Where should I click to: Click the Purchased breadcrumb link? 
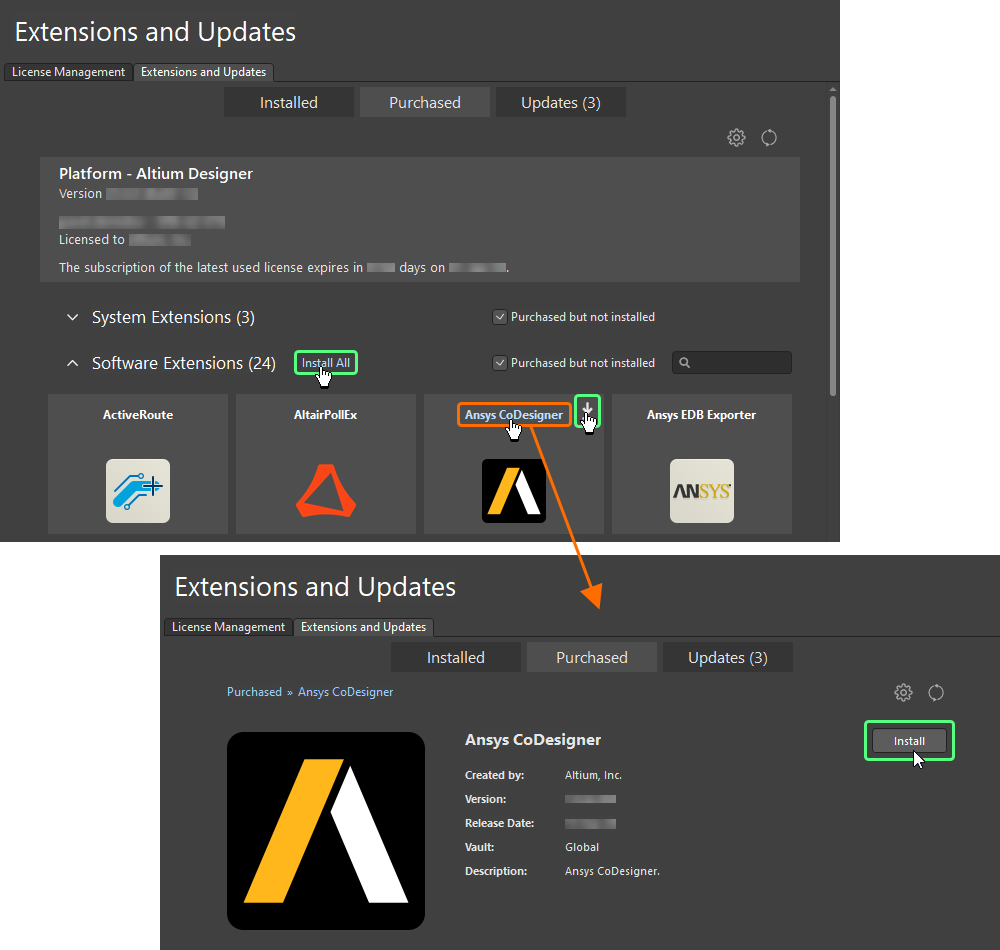pos(254,692)
